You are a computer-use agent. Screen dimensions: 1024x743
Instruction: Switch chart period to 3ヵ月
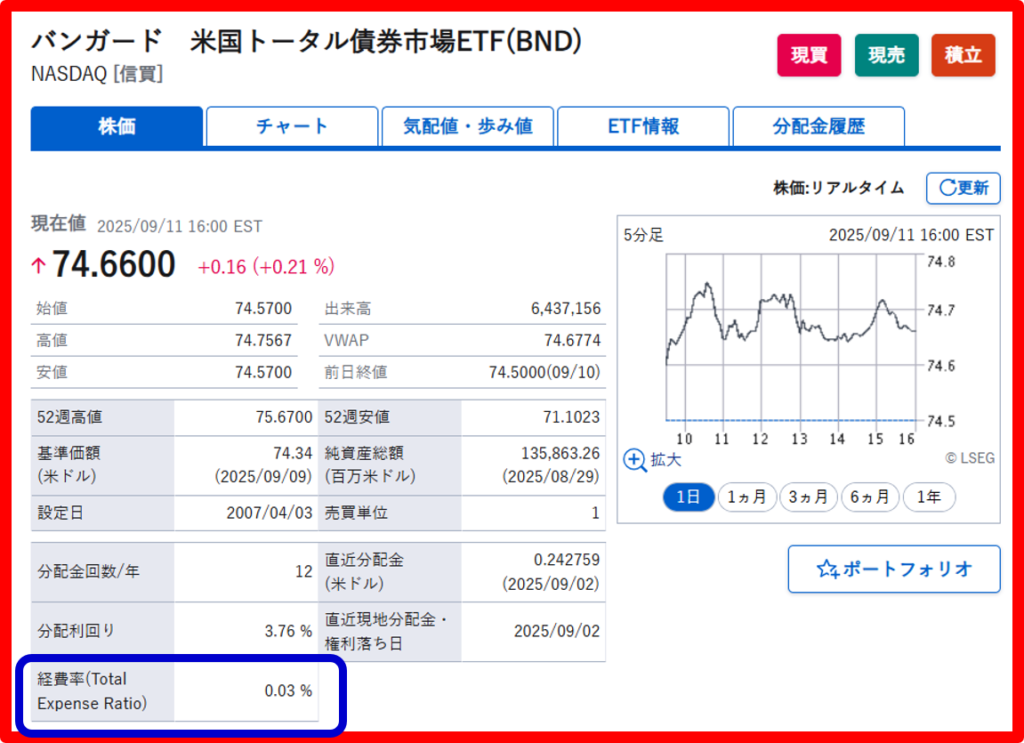808,498
